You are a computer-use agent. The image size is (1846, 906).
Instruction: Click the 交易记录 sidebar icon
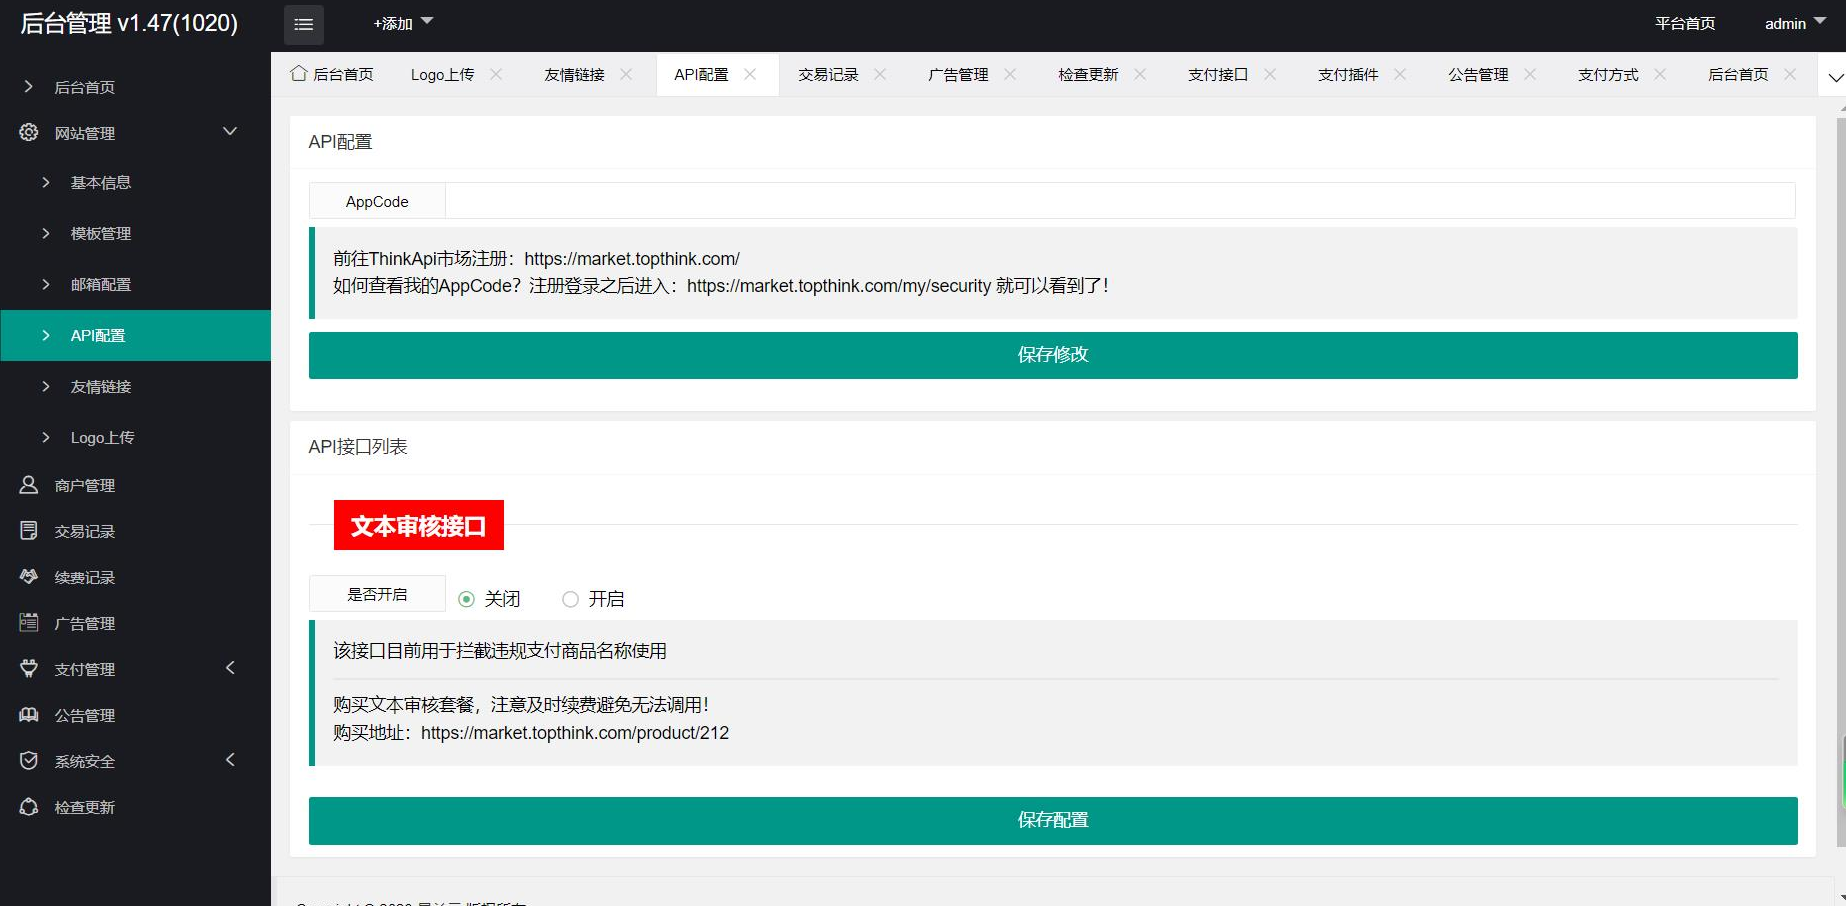[29, 531]
